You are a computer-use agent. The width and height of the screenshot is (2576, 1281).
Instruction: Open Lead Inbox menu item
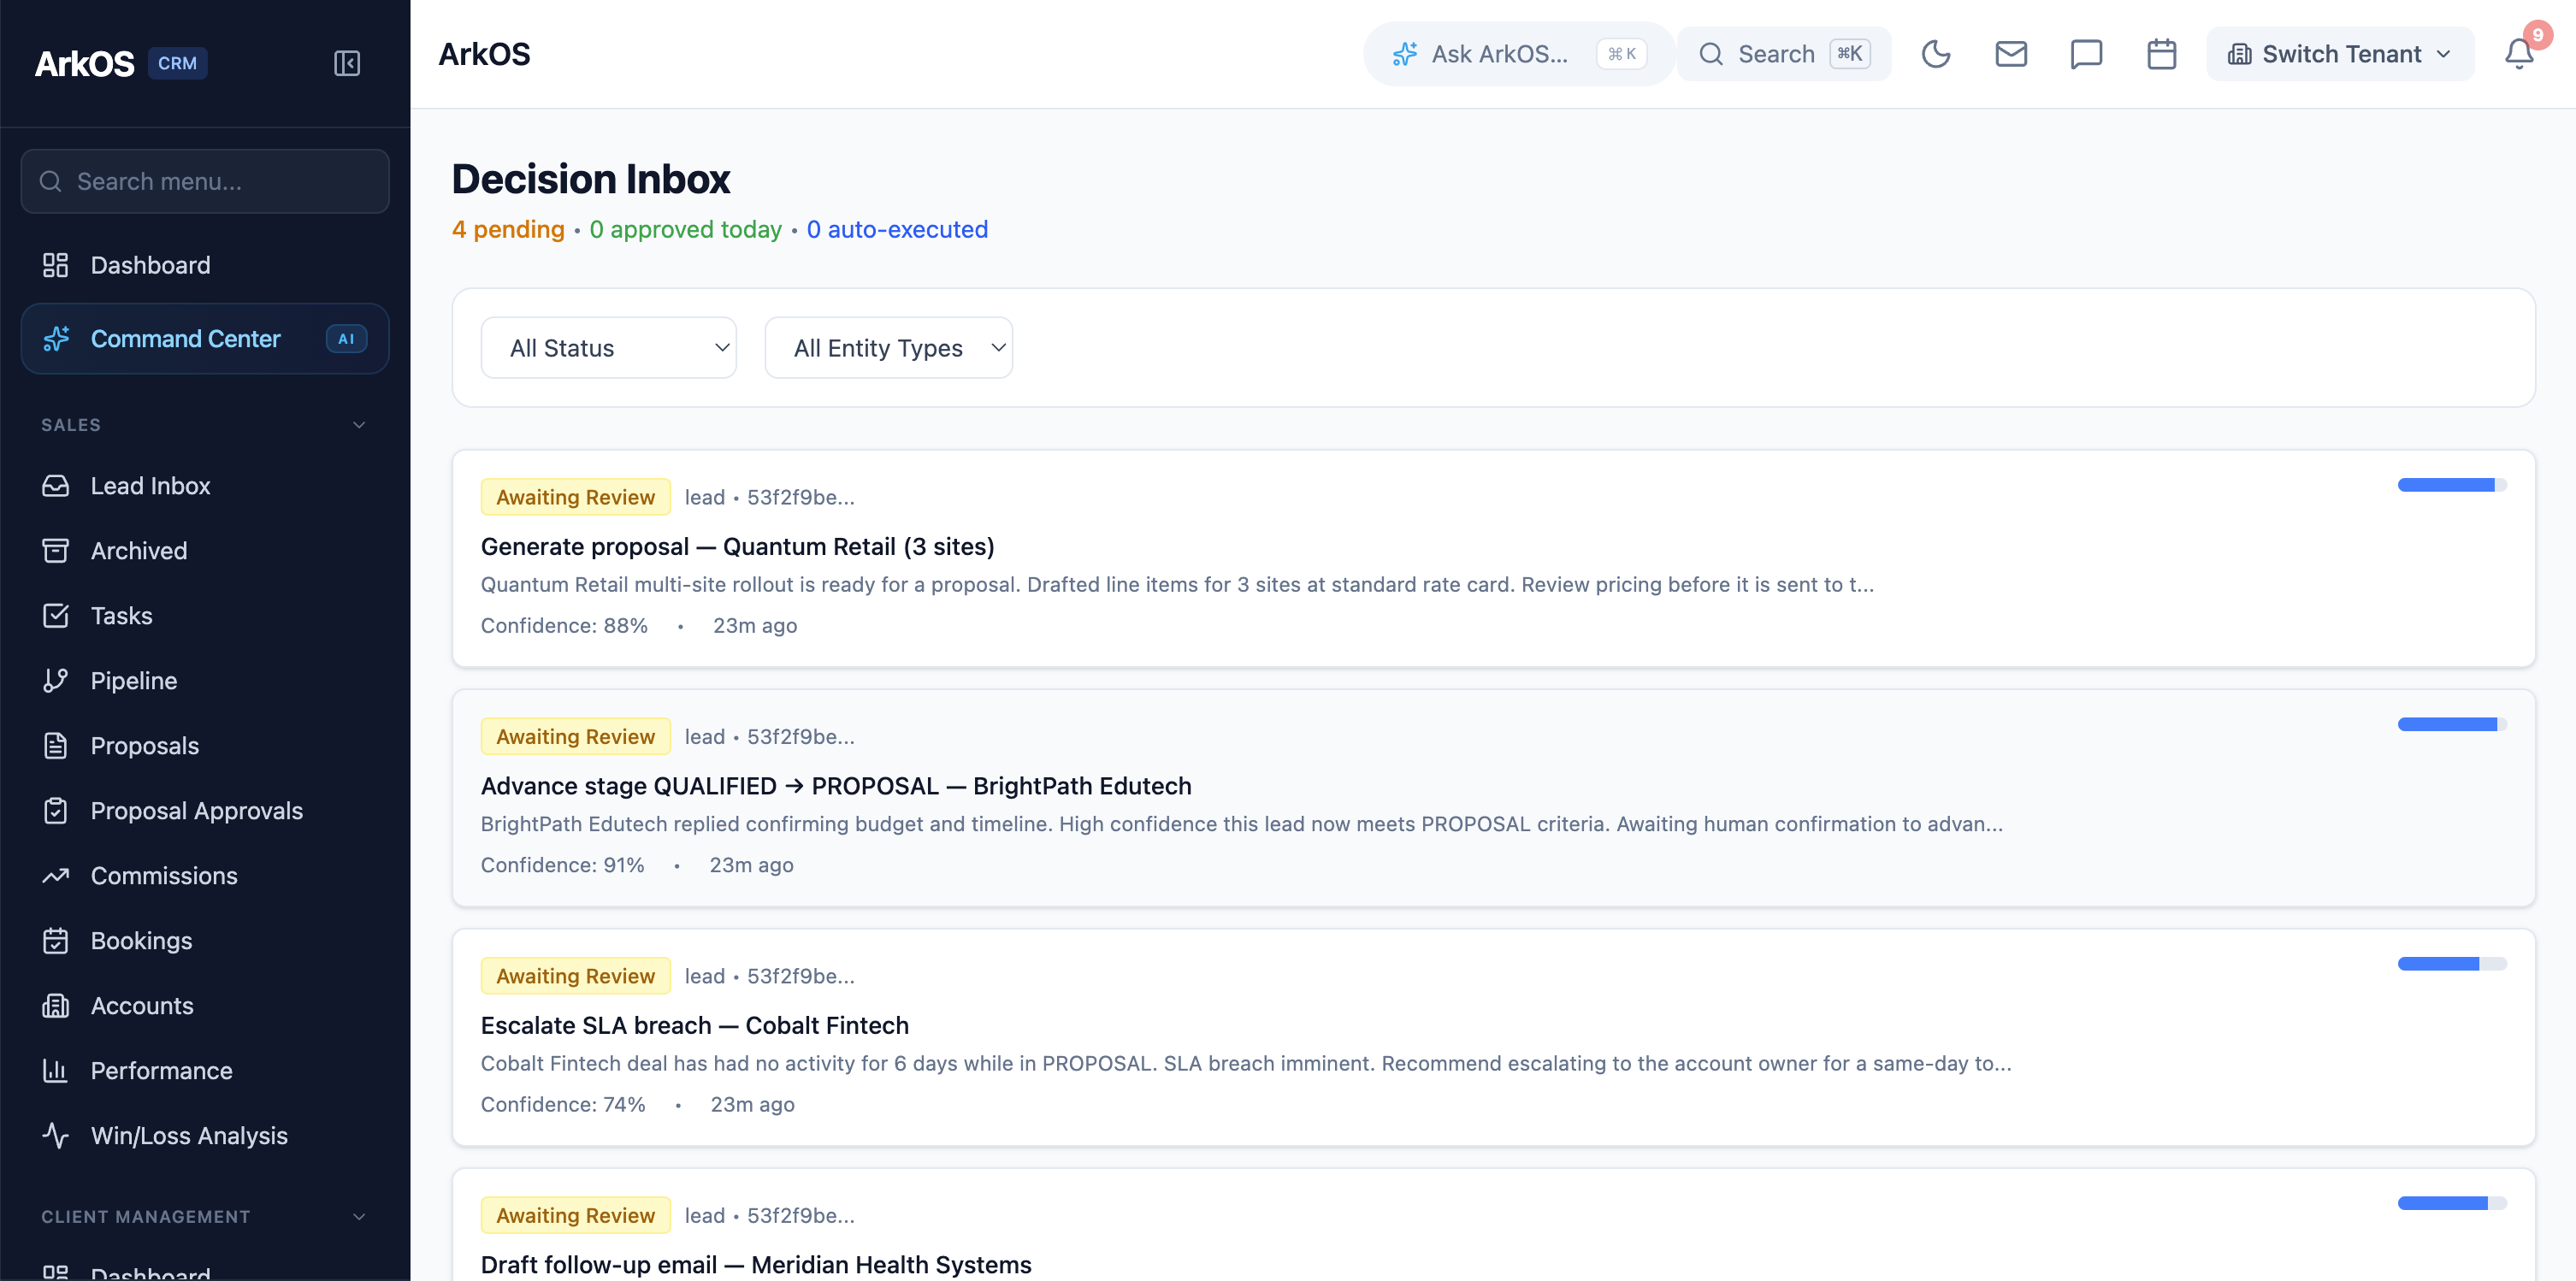click(x=204, y=486)
